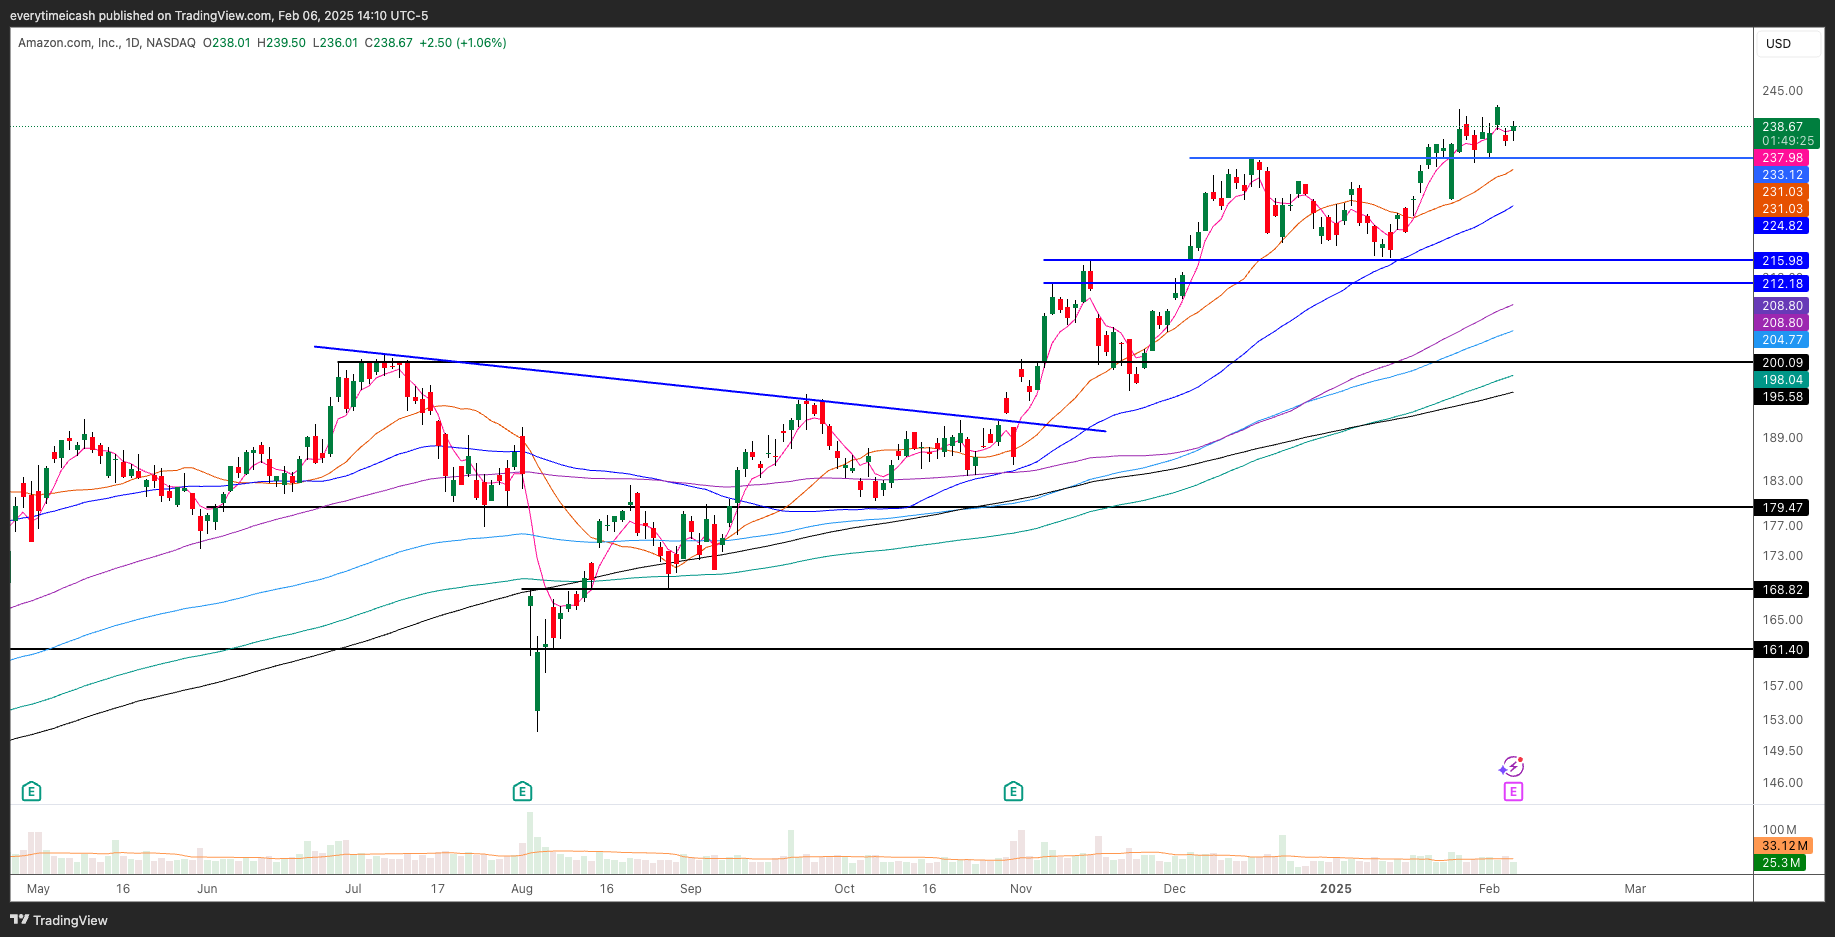This screenshot has width=1835, height=937.
Task: Select the 179.47 horizontal level label
Action: 1782,508
